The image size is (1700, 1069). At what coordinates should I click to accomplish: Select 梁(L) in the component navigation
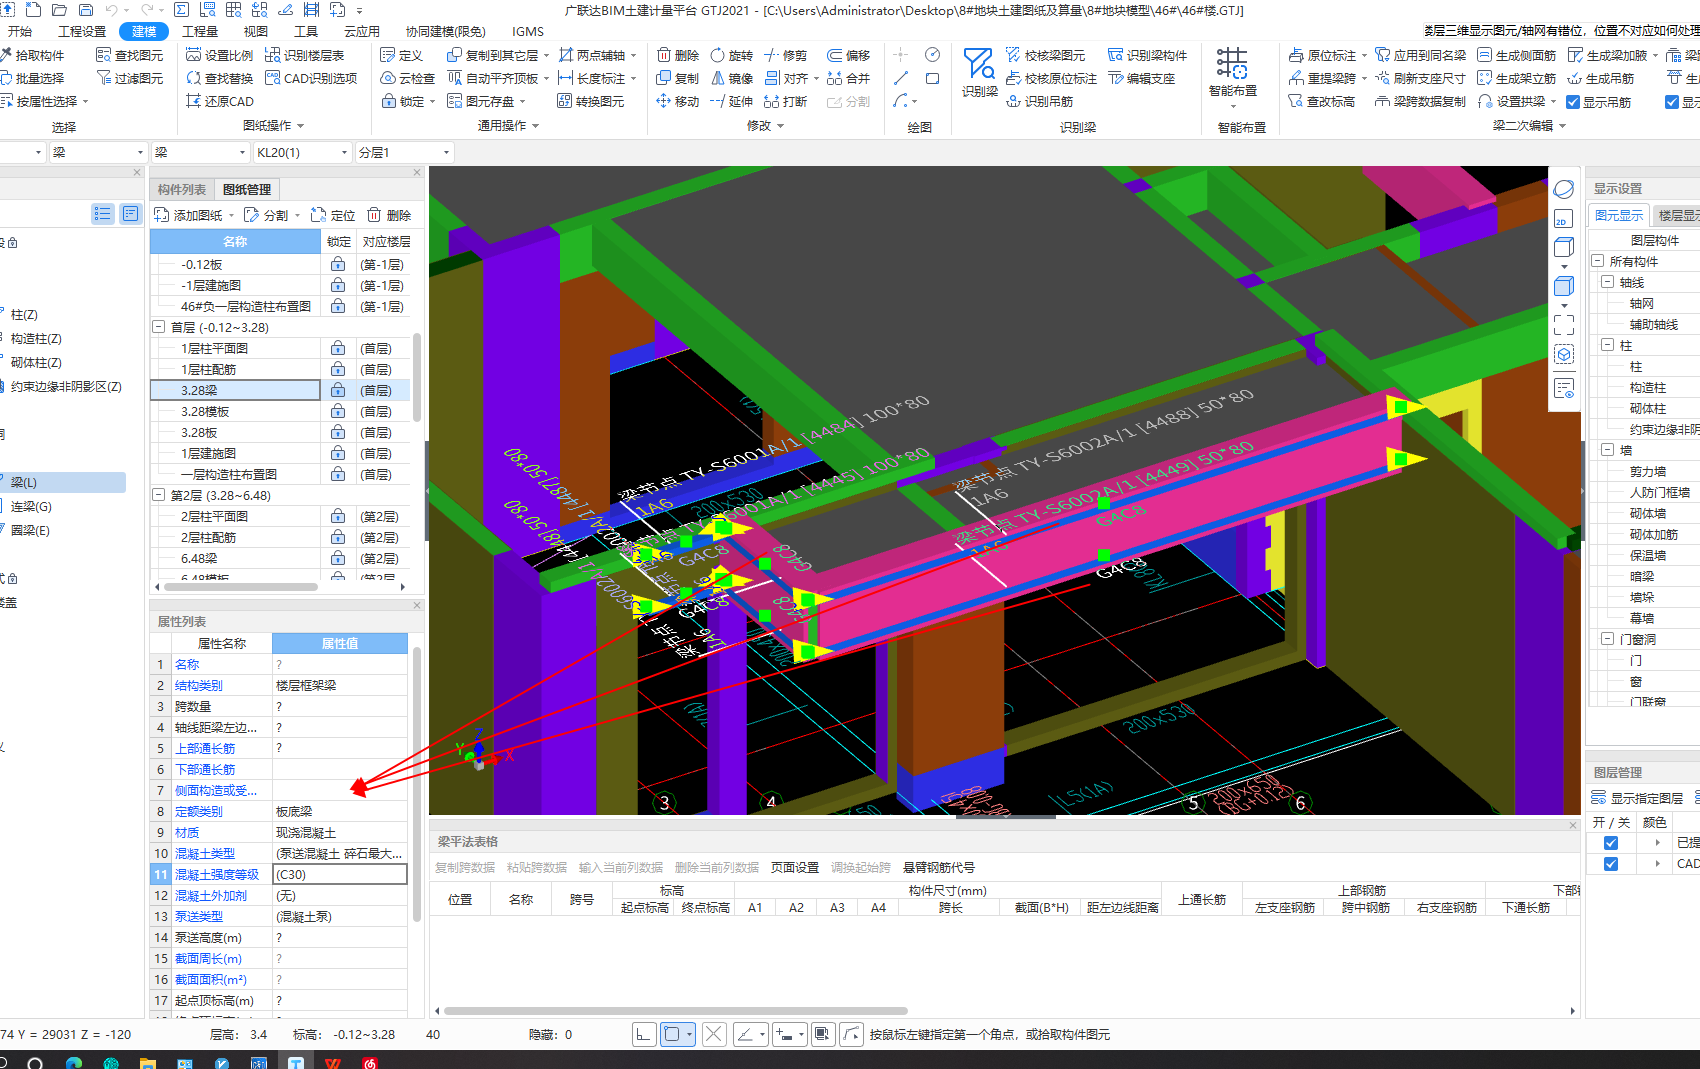65,482
